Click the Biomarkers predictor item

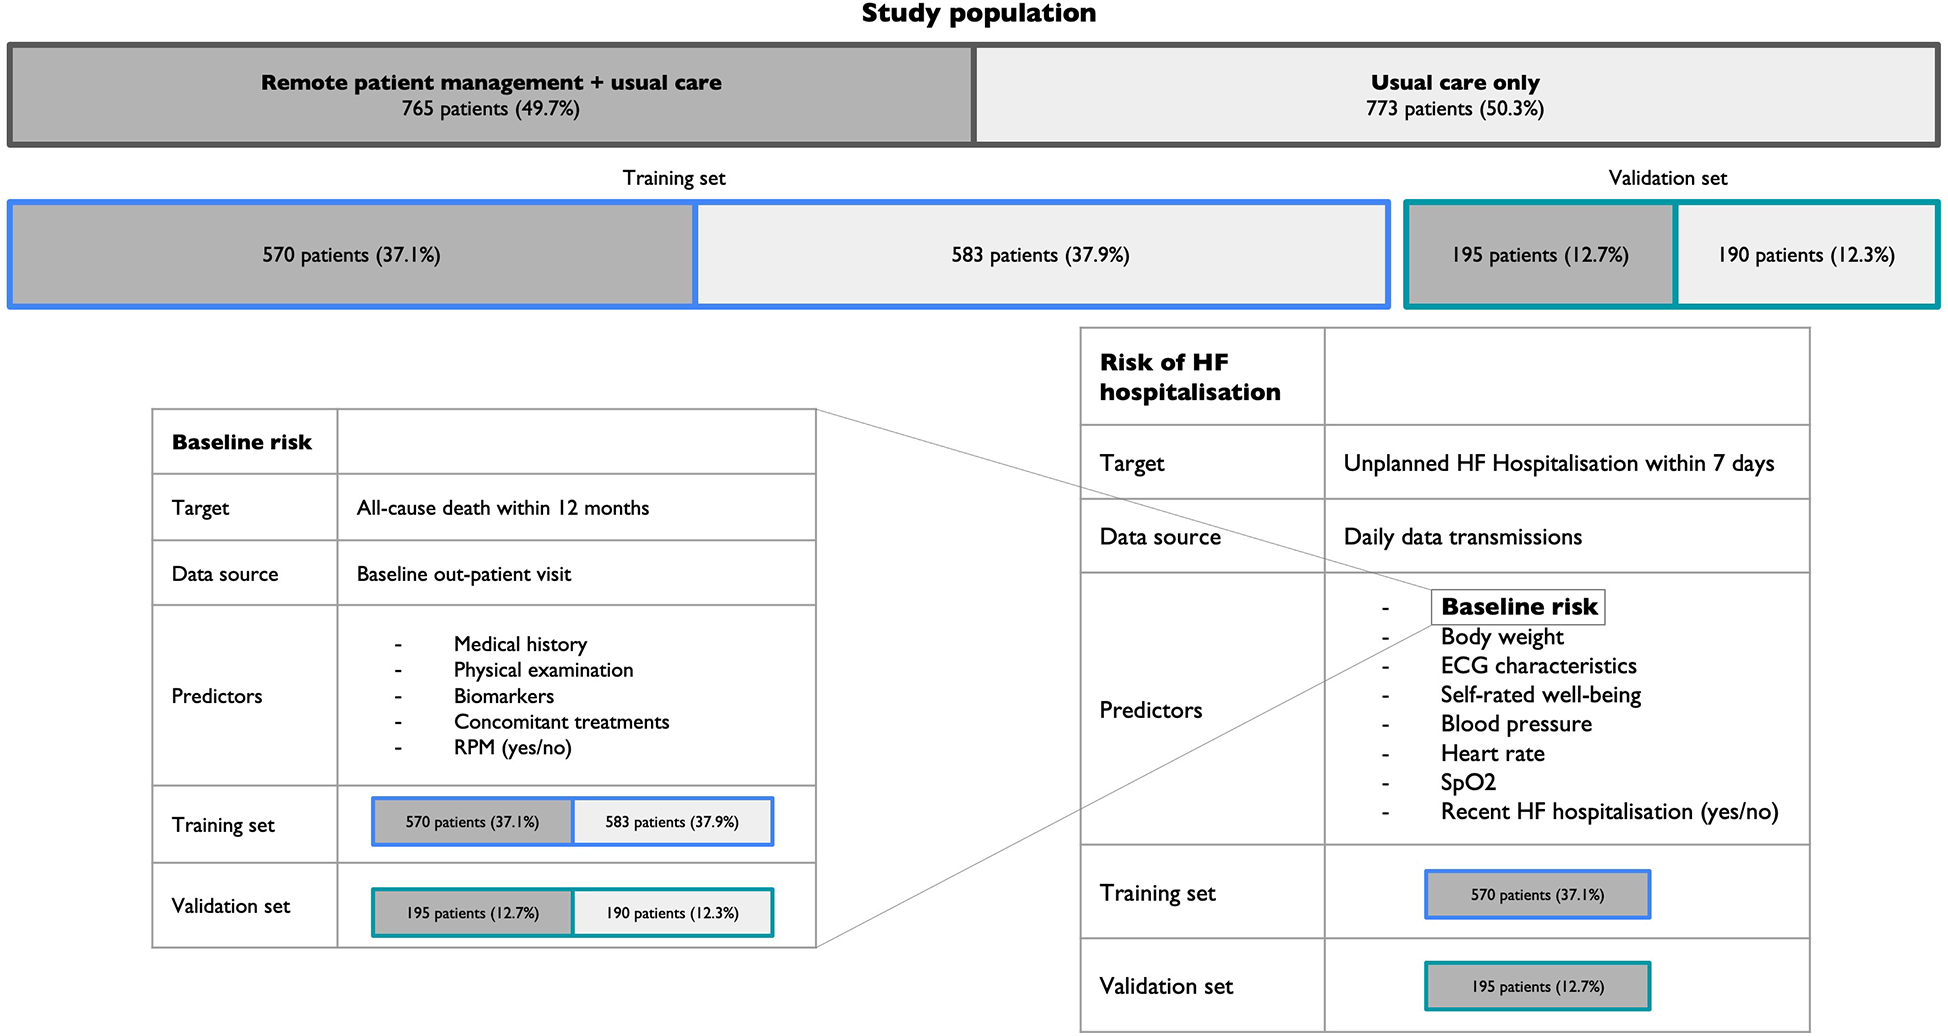pyautogui.click(x=503, y=696)
